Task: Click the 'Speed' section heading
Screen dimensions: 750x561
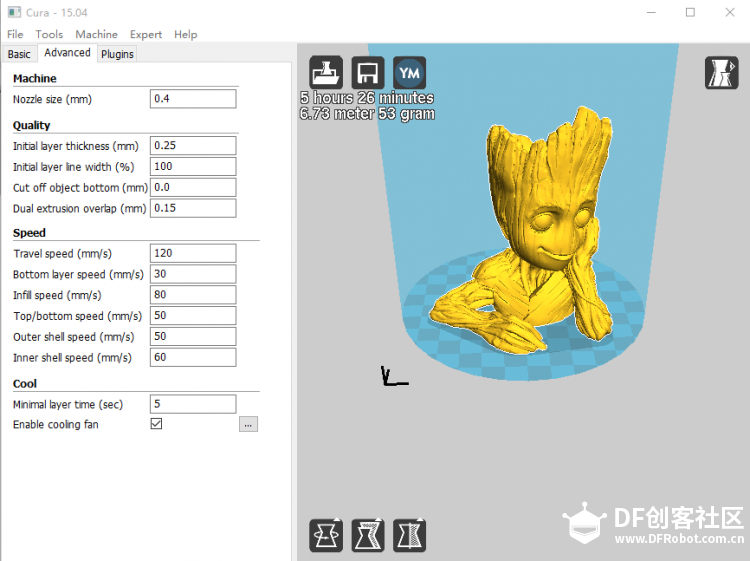Action: [x=29, y=233]
